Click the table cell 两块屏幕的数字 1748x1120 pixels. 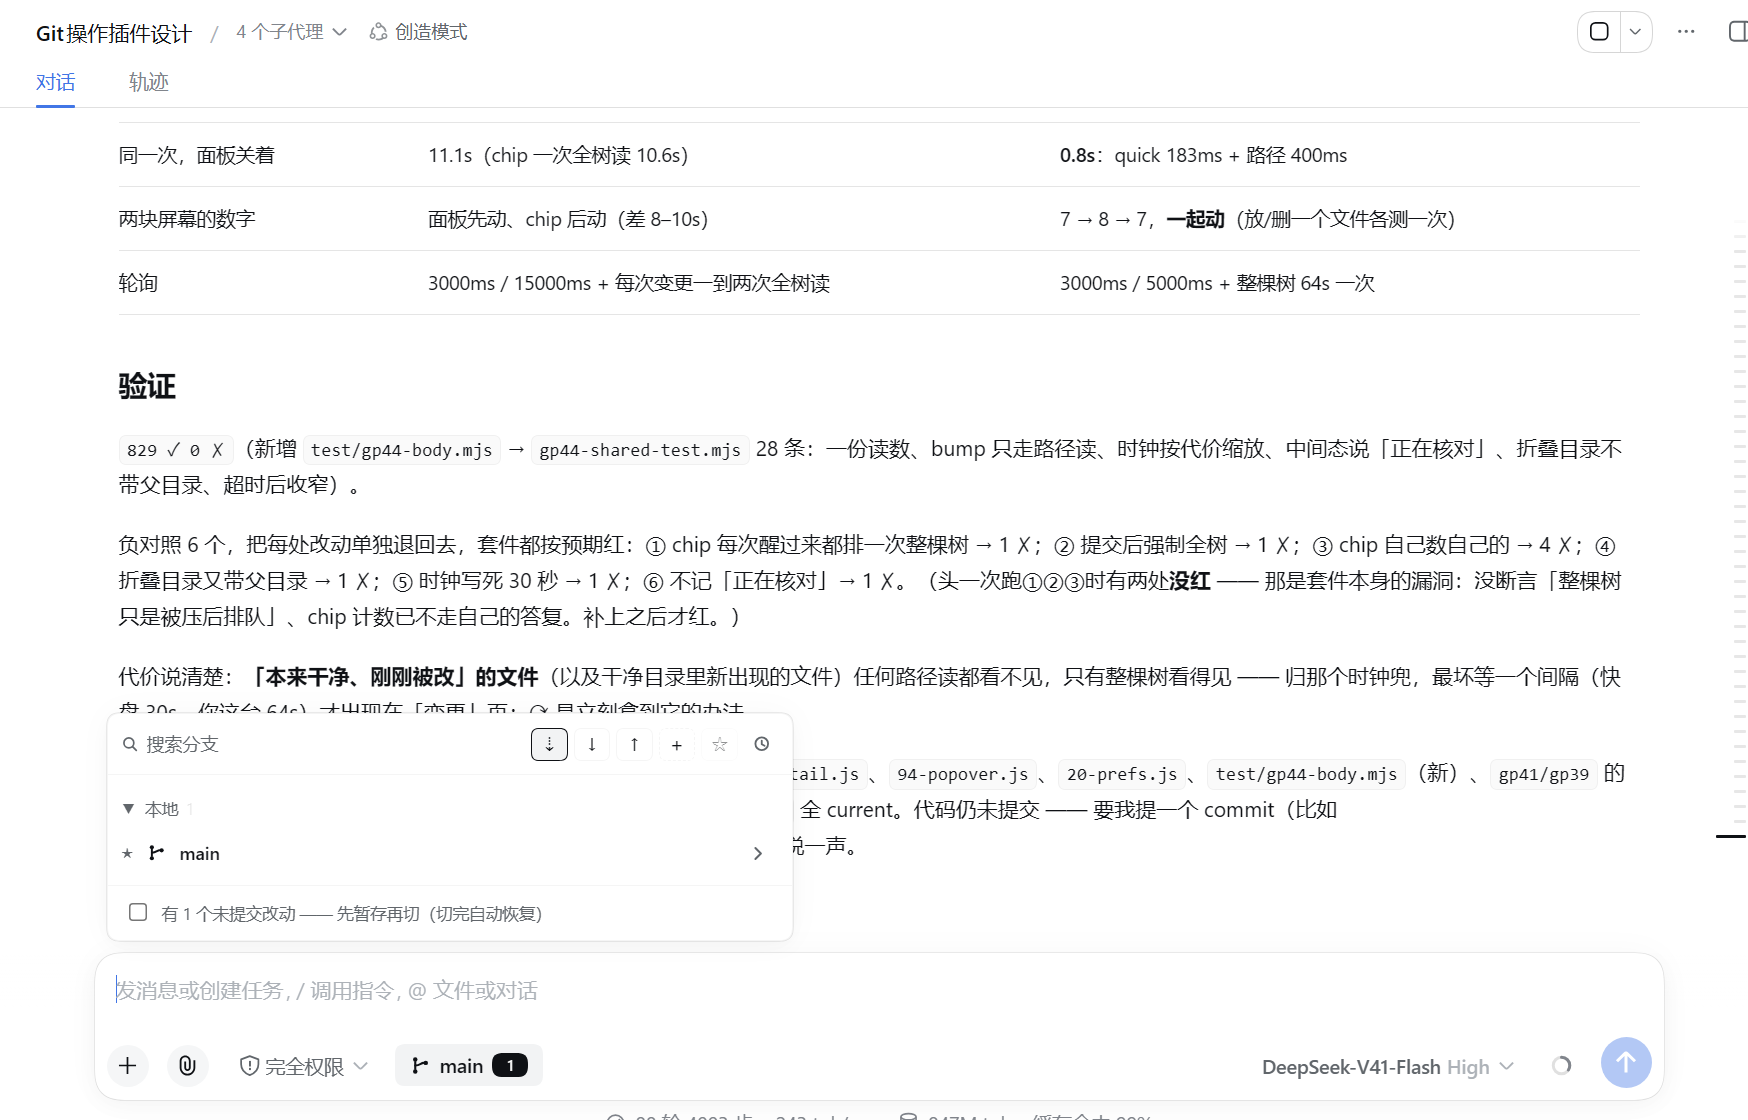(x=187, y=219)
